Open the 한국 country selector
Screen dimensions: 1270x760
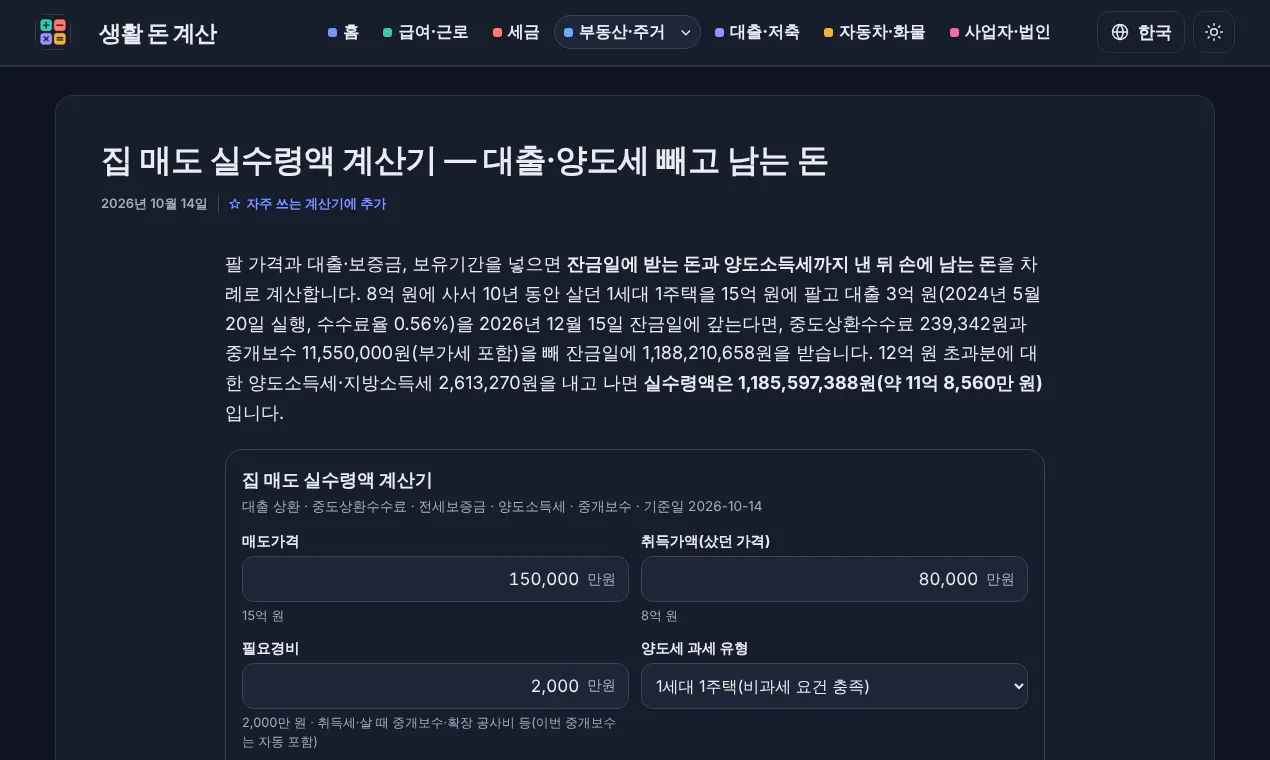tap(1141, 32)
